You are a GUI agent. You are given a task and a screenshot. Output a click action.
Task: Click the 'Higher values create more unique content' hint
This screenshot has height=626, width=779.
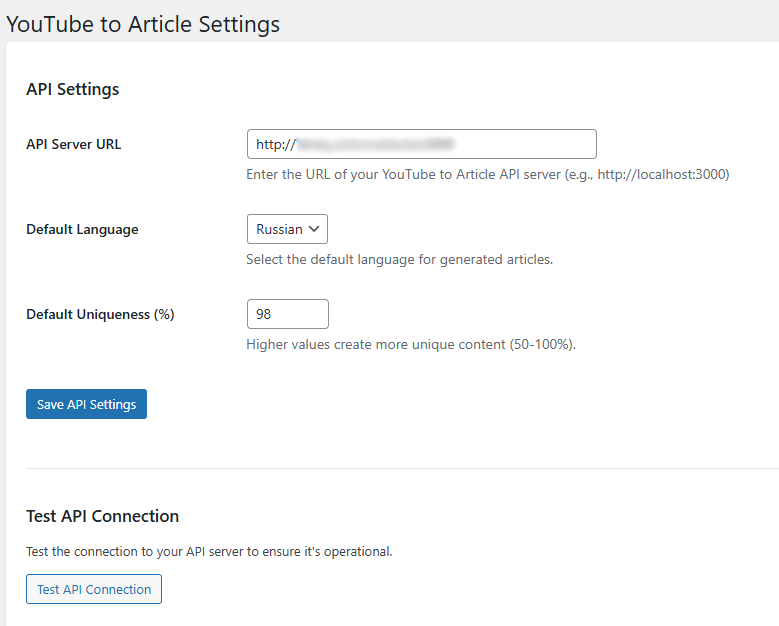[x=411, y=344]
